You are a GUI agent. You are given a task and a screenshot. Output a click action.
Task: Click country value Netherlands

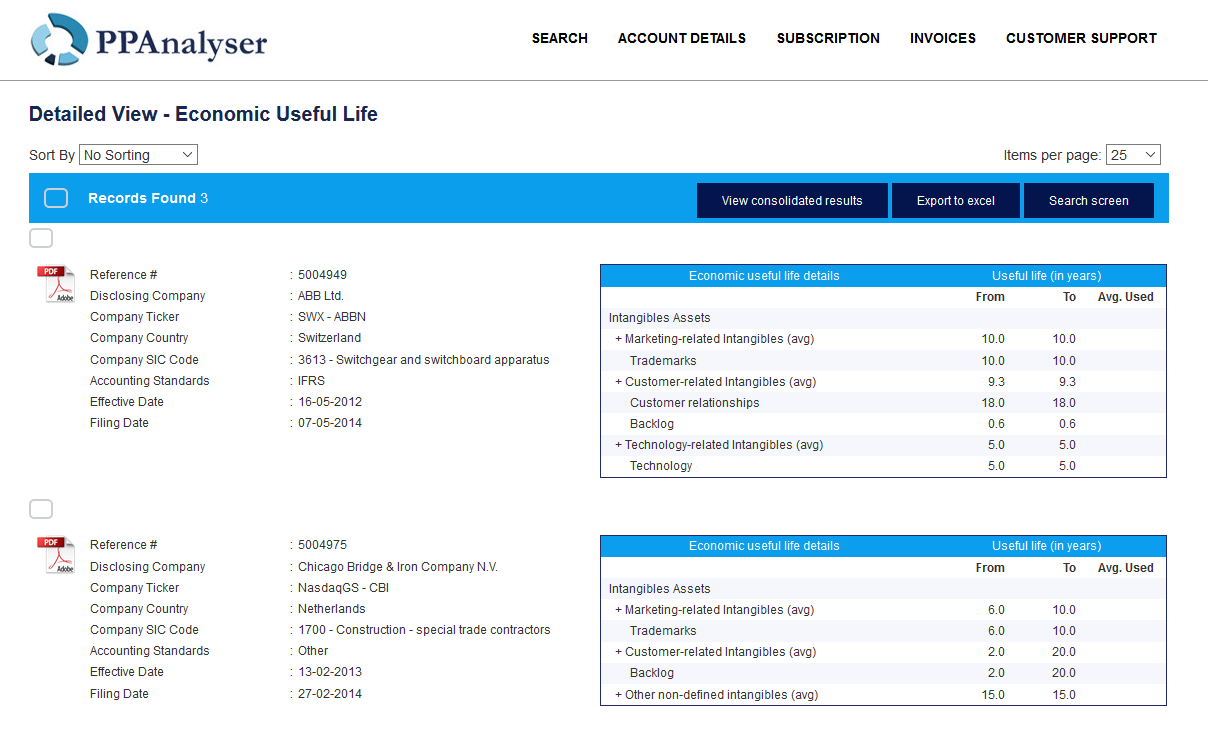pos(332,609)
